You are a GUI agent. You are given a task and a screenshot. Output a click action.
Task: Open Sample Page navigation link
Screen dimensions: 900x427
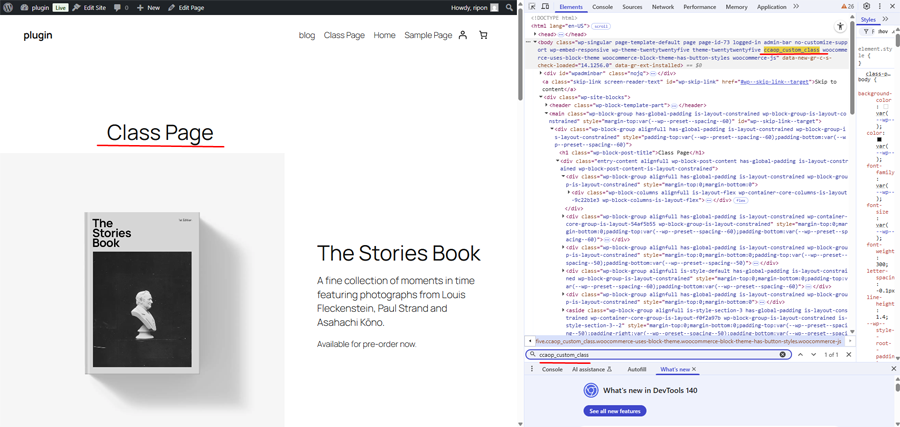click(428, 35)
